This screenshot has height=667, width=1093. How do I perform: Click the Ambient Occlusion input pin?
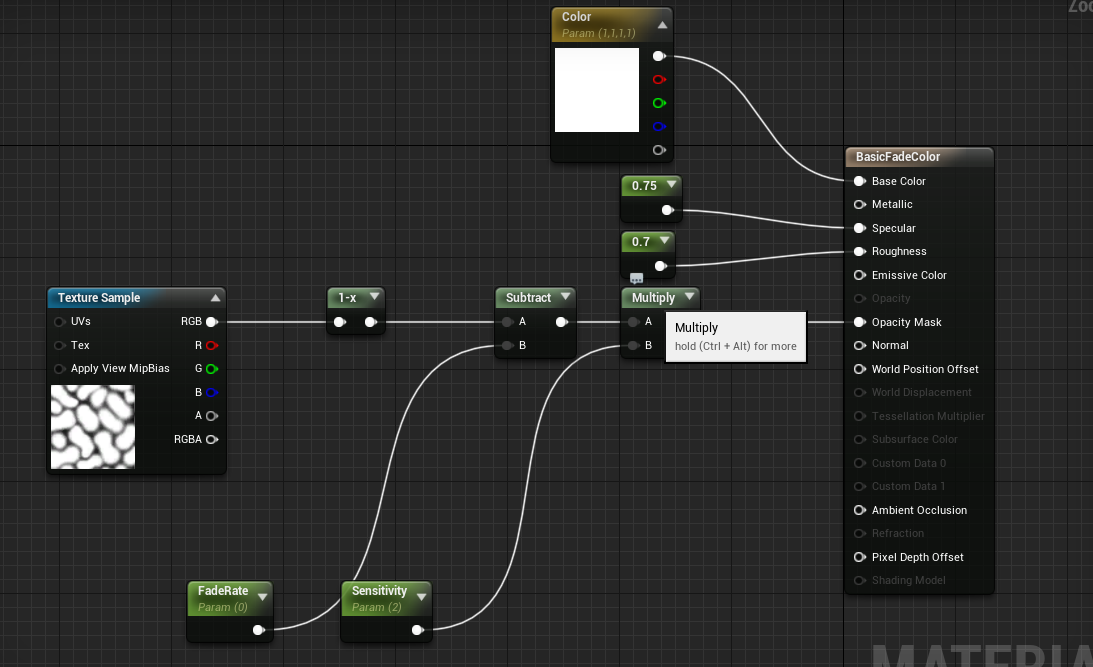(x=859, y=509)
